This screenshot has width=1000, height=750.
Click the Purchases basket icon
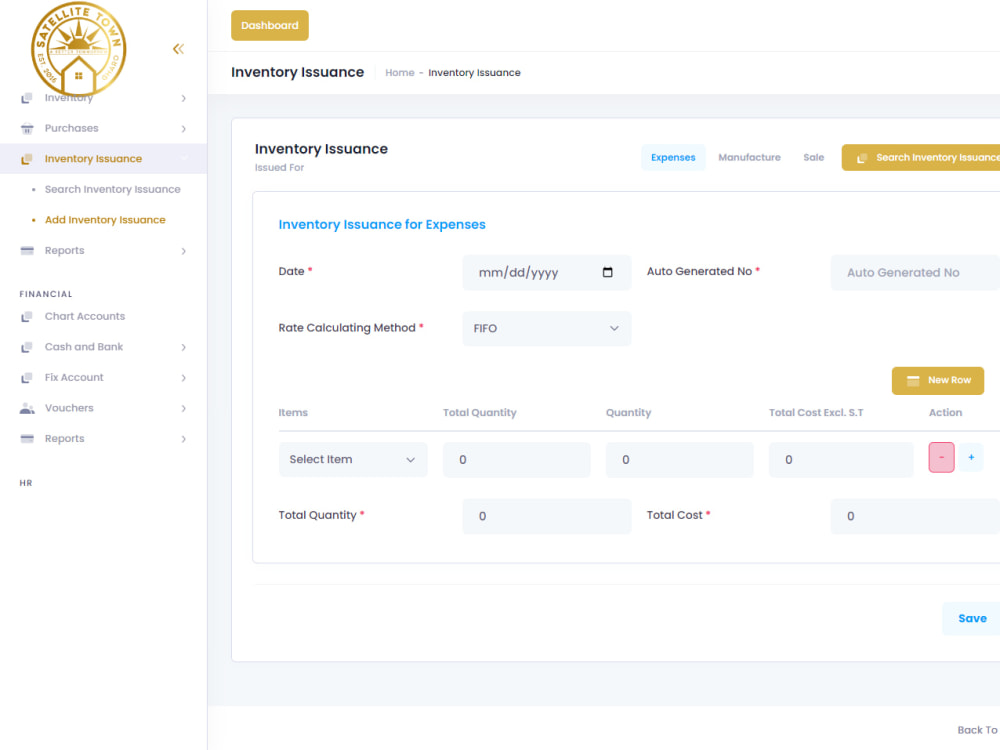(x=27, y=128)
